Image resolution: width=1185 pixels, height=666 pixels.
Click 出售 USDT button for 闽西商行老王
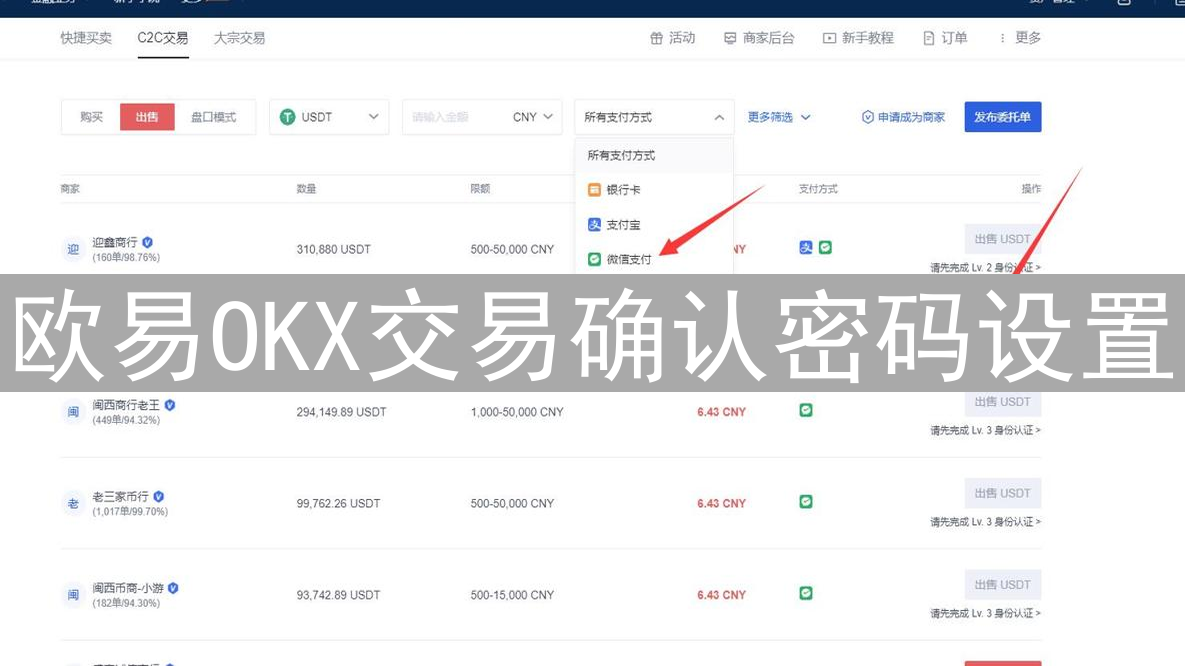(1002, 402)
